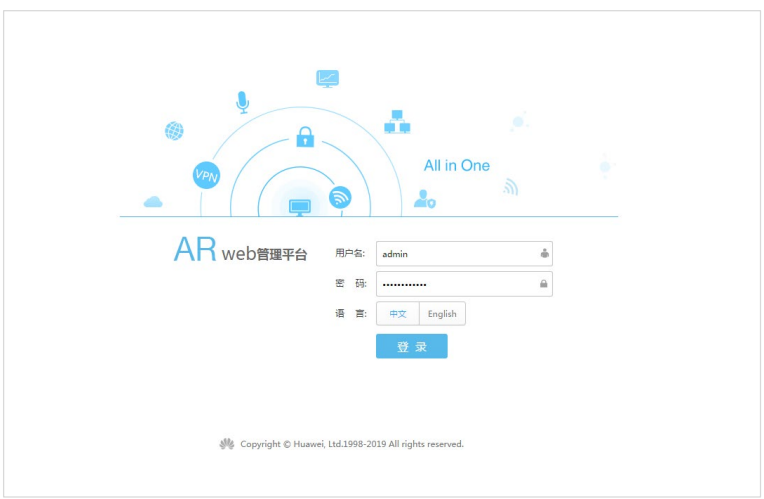This screenshot has width=764, height=499.
Task: Click the 用户名 label
Action: coord(350,253)
